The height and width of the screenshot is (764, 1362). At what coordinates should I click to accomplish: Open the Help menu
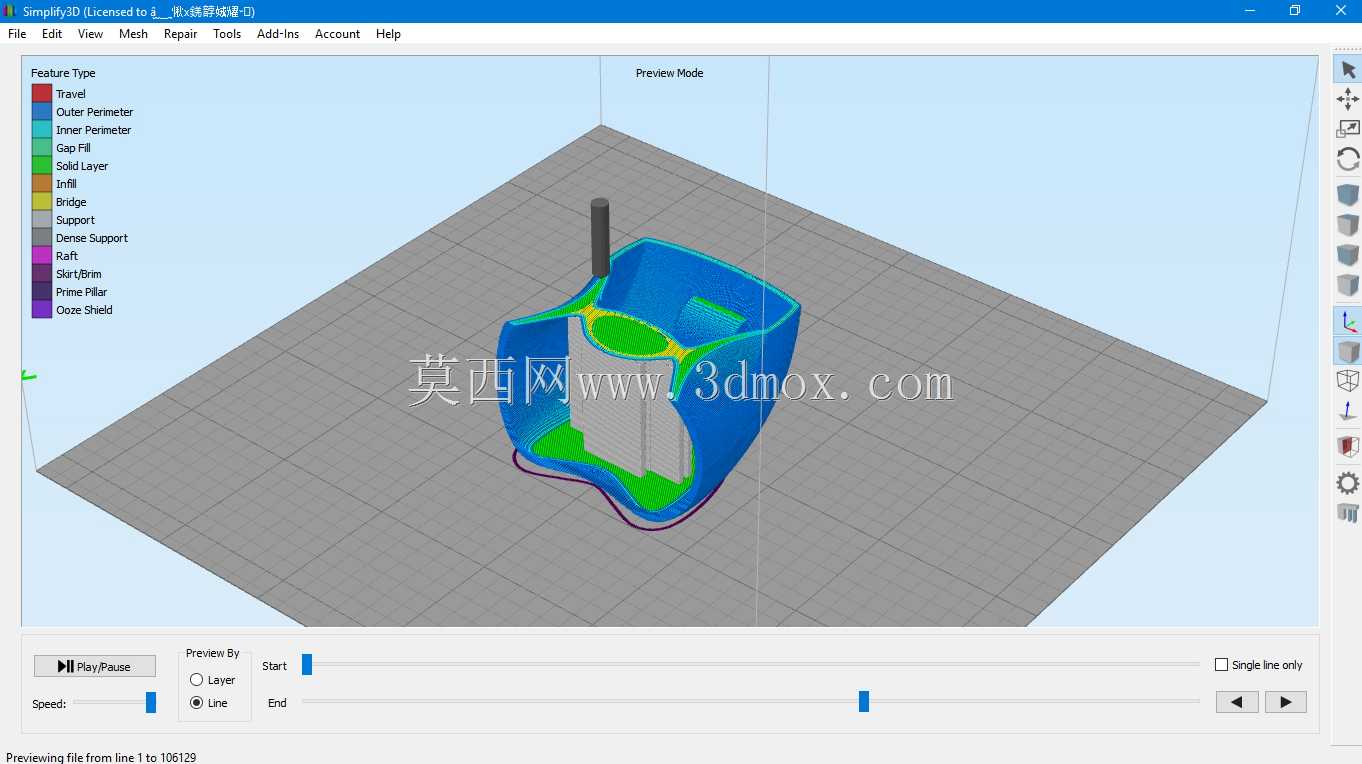coord(388,33)
